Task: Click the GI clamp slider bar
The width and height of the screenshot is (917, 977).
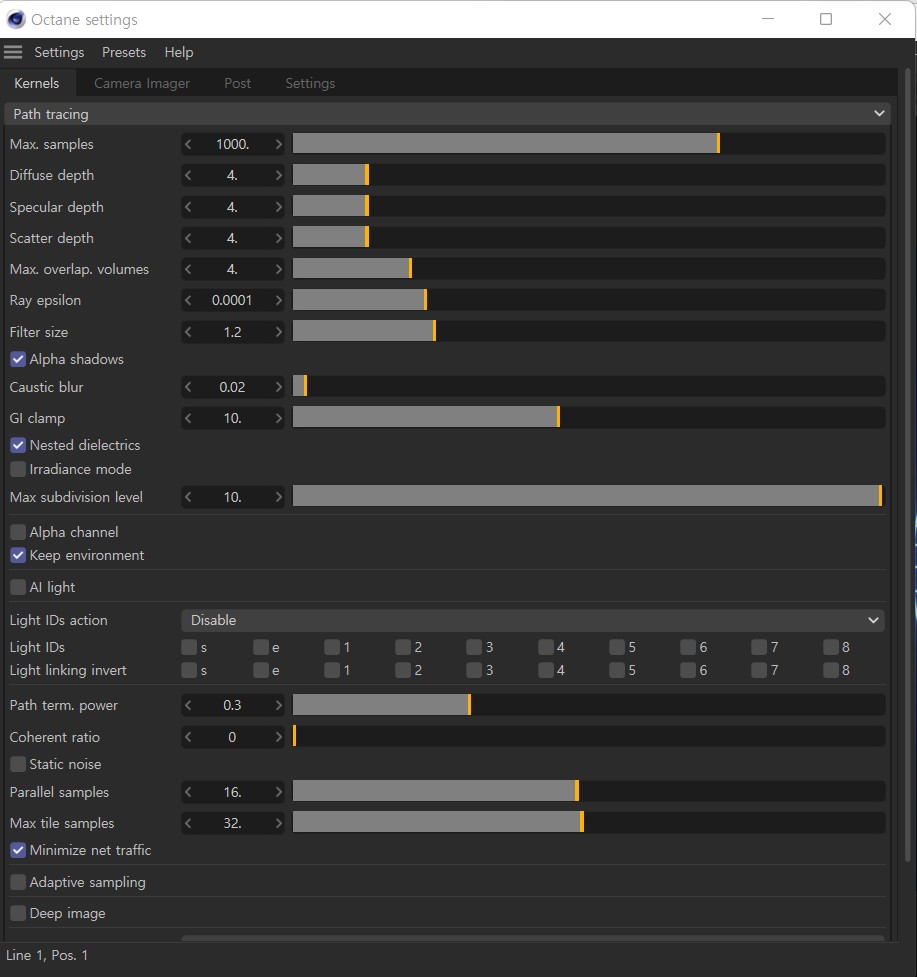Action: pos(589,418)
